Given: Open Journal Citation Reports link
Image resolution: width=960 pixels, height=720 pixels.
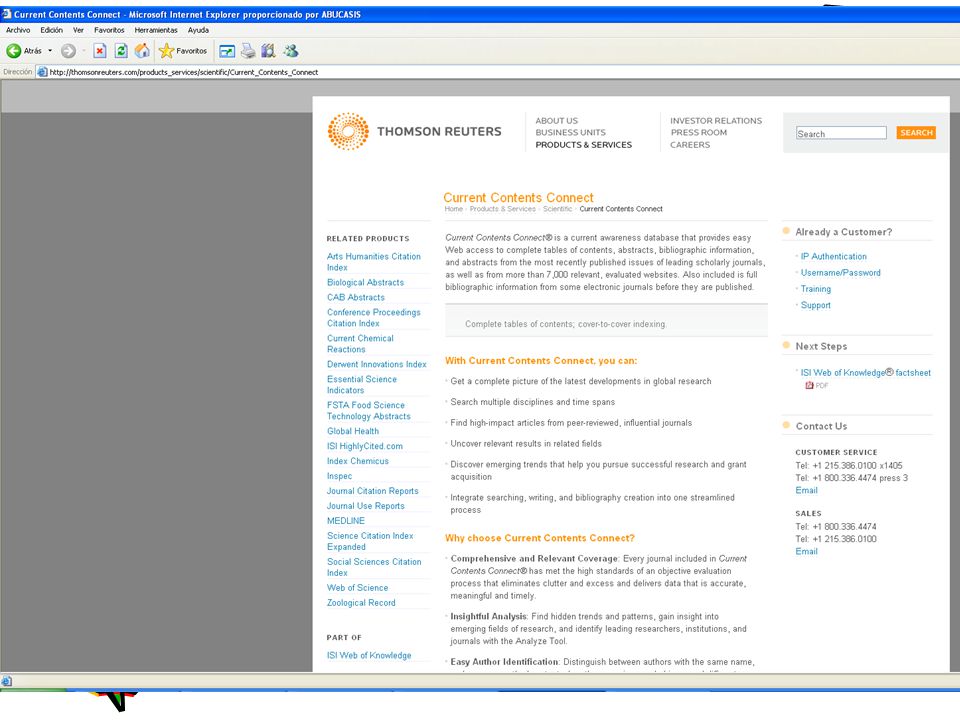Looking at the screenshot, I should coord(372,491).
